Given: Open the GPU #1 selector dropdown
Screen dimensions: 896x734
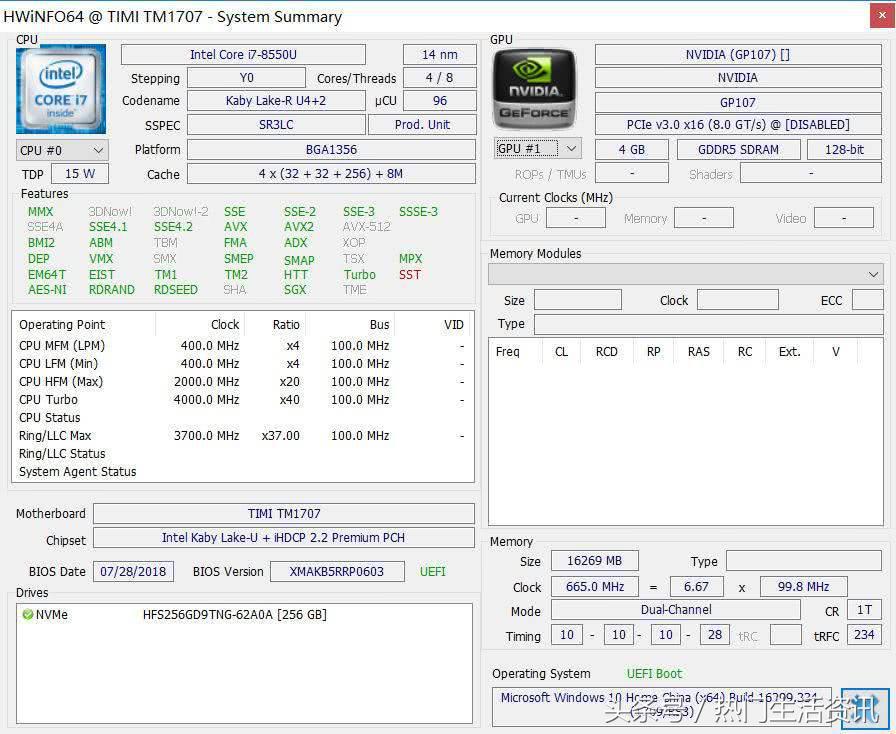Looking at the screenshot, I should click(x=538, y=149).
